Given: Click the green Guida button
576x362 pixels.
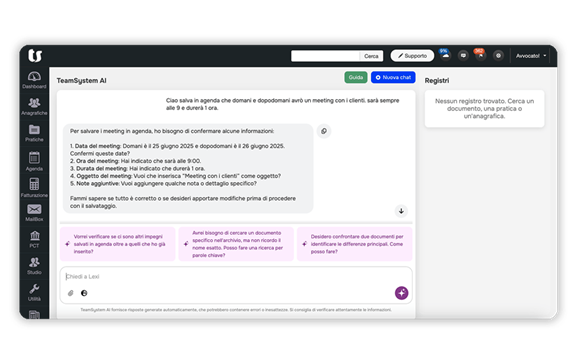Looking at the screenshot, I should pyautogui.click(x=356, y=77).
